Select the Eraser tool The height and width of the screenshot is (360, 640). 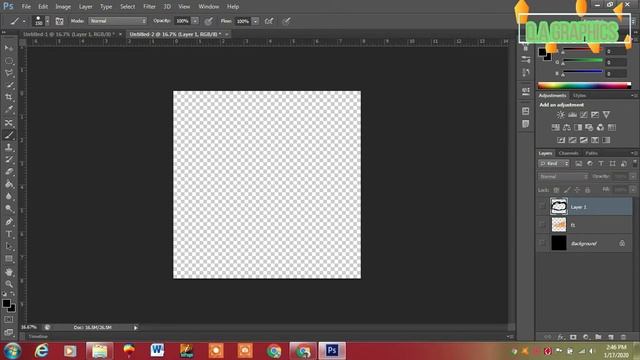coord(9,172)
